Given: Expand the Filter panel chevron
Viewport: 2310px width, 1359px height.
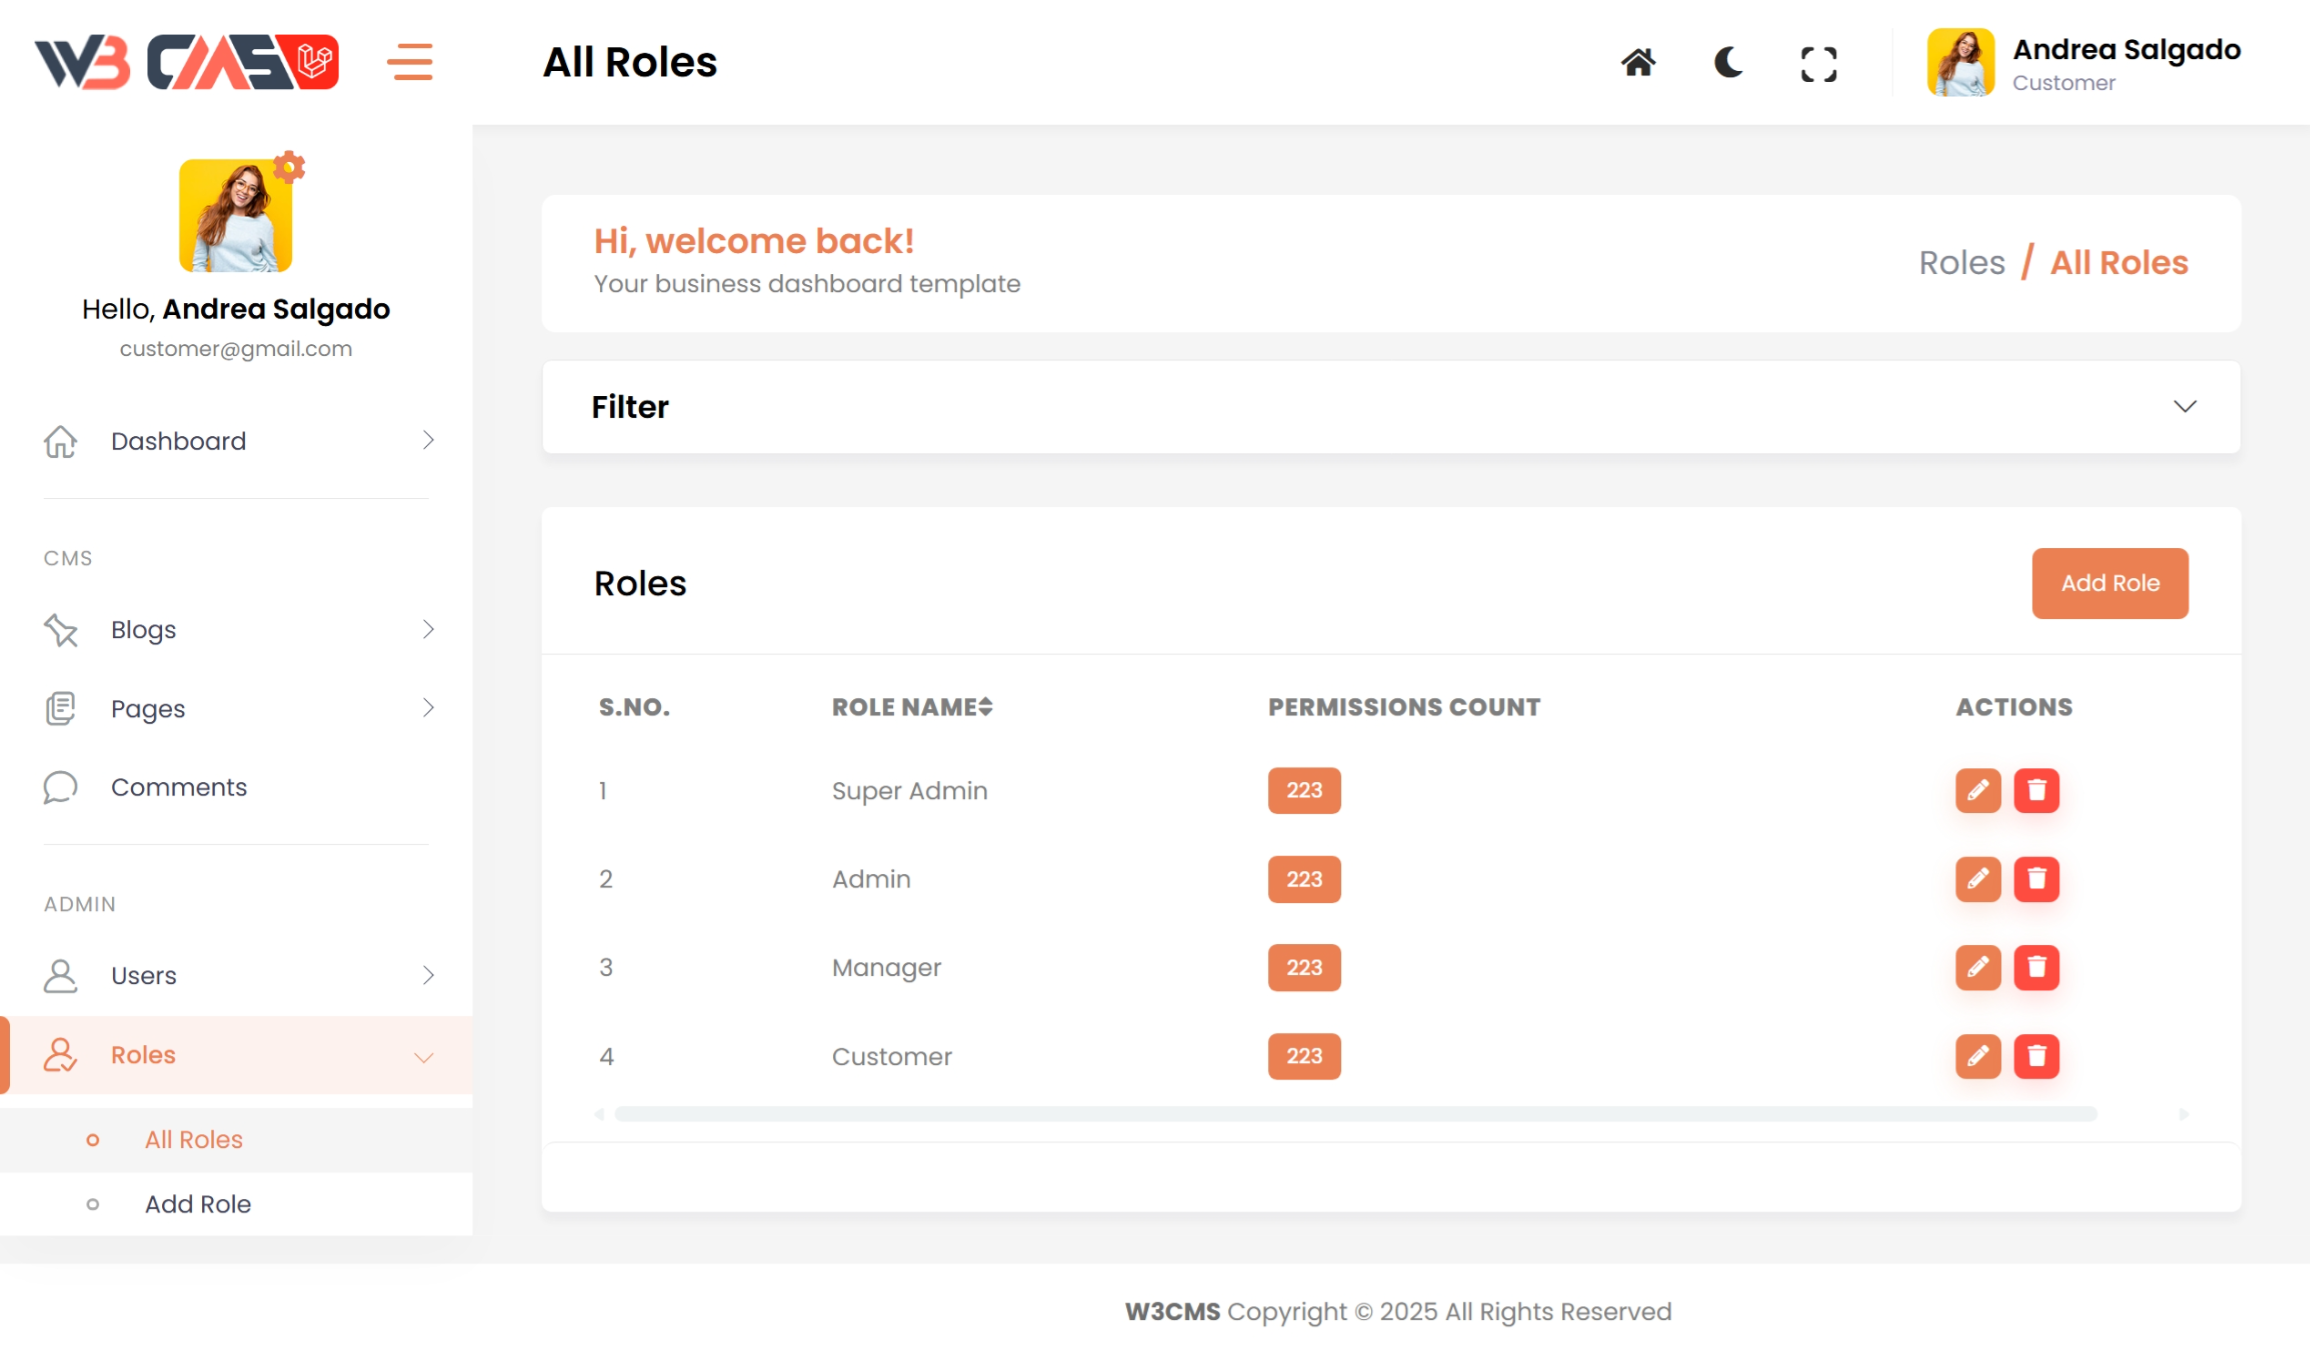Looking at the screenshot, I should point(2184,407).
